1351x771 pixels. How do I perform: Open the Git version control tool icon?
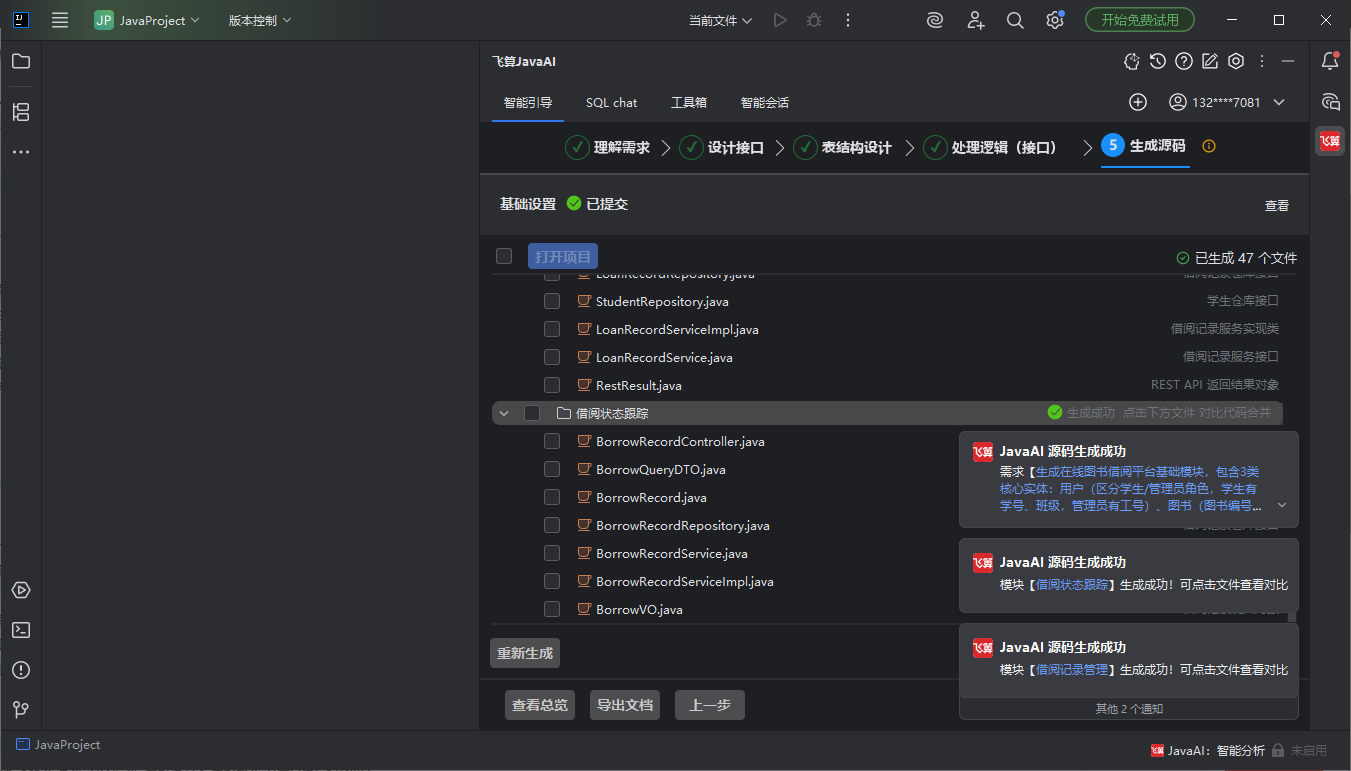pyautogui.click(x=21, y=710)
